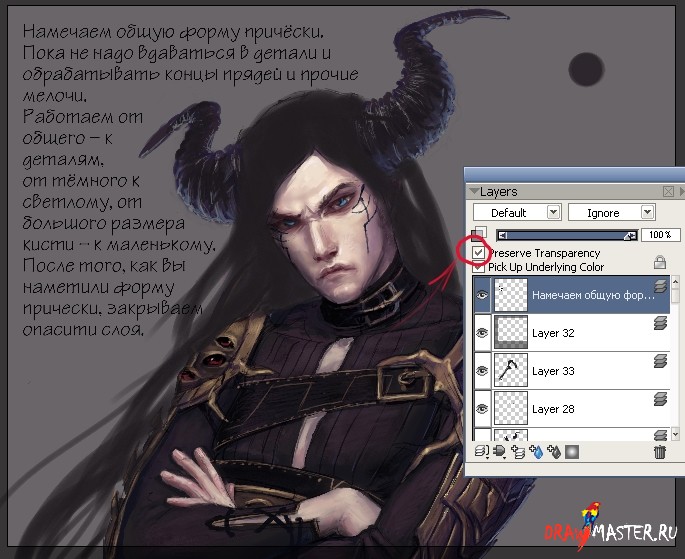Click the thumbnail of Layer 28
The height and width of the screenshot is (559, 685).
511,408
